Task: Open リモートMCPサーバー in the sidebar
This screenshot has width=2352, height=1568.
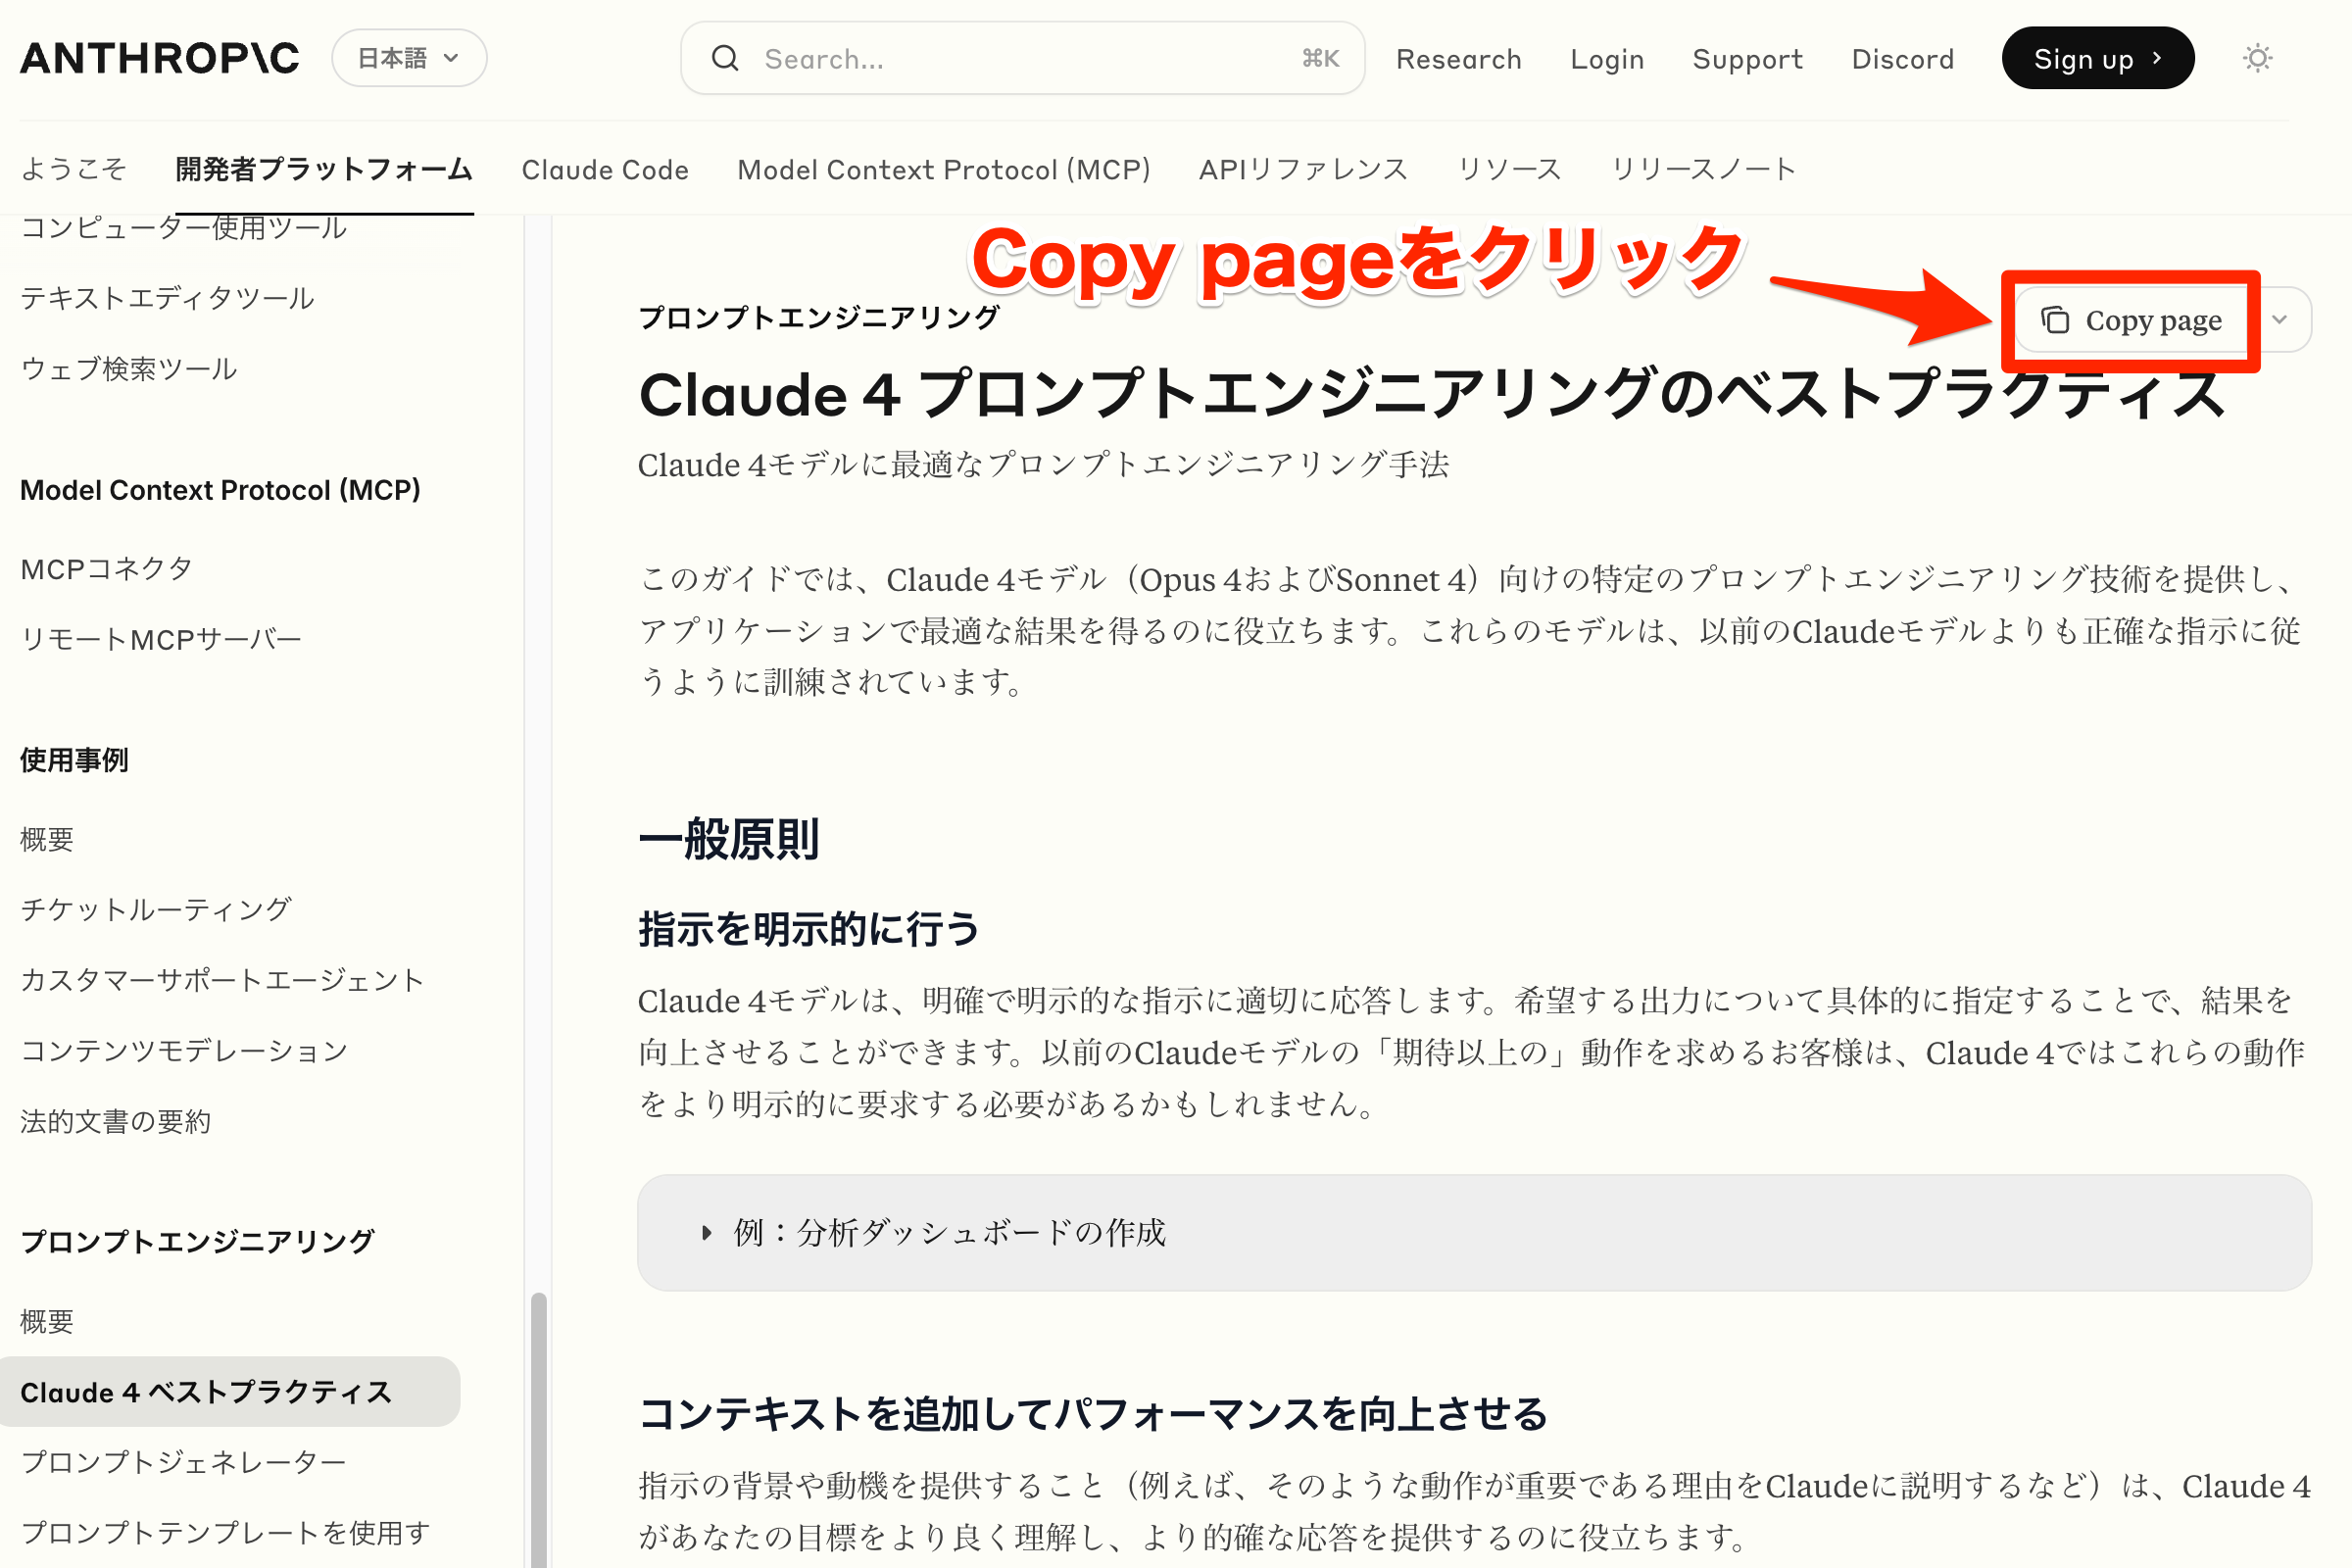Action: tap(161, 639)
